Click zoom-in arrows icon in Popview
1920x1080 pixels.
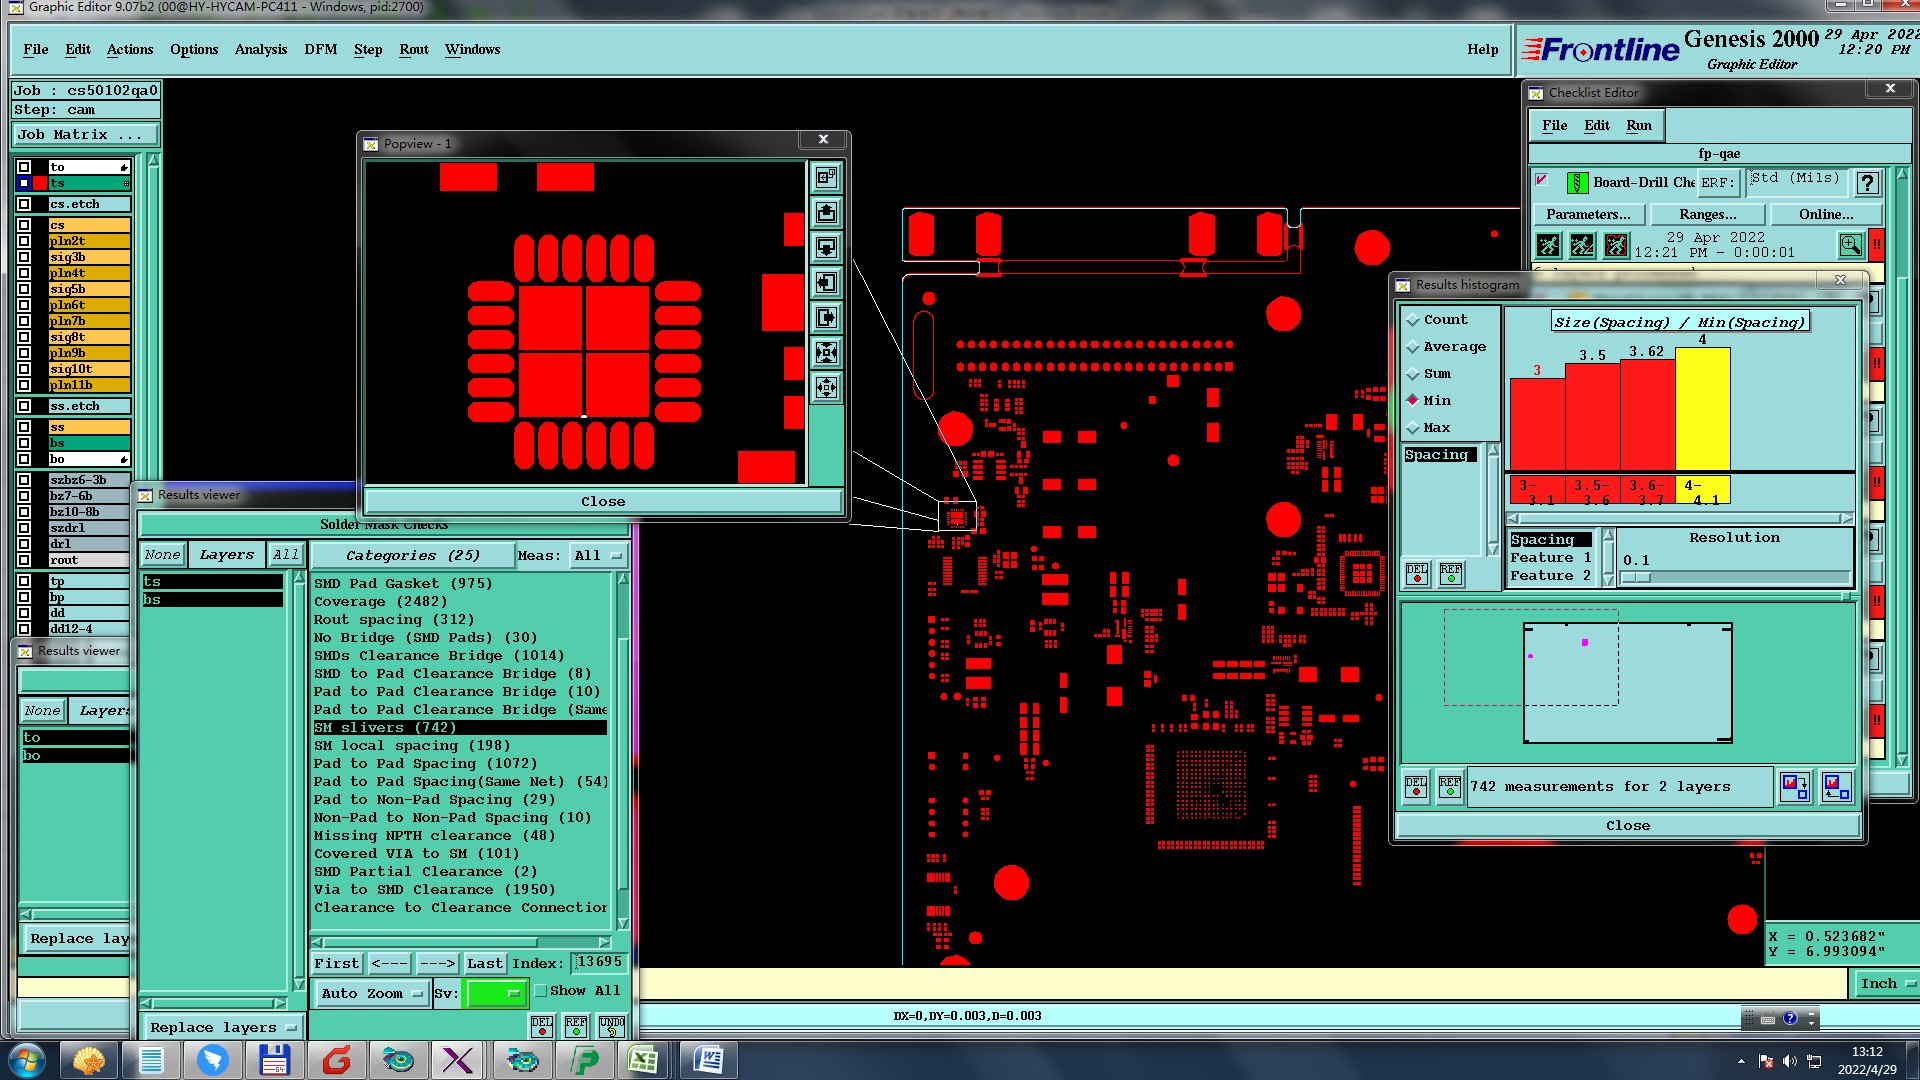tap(826, 353)
